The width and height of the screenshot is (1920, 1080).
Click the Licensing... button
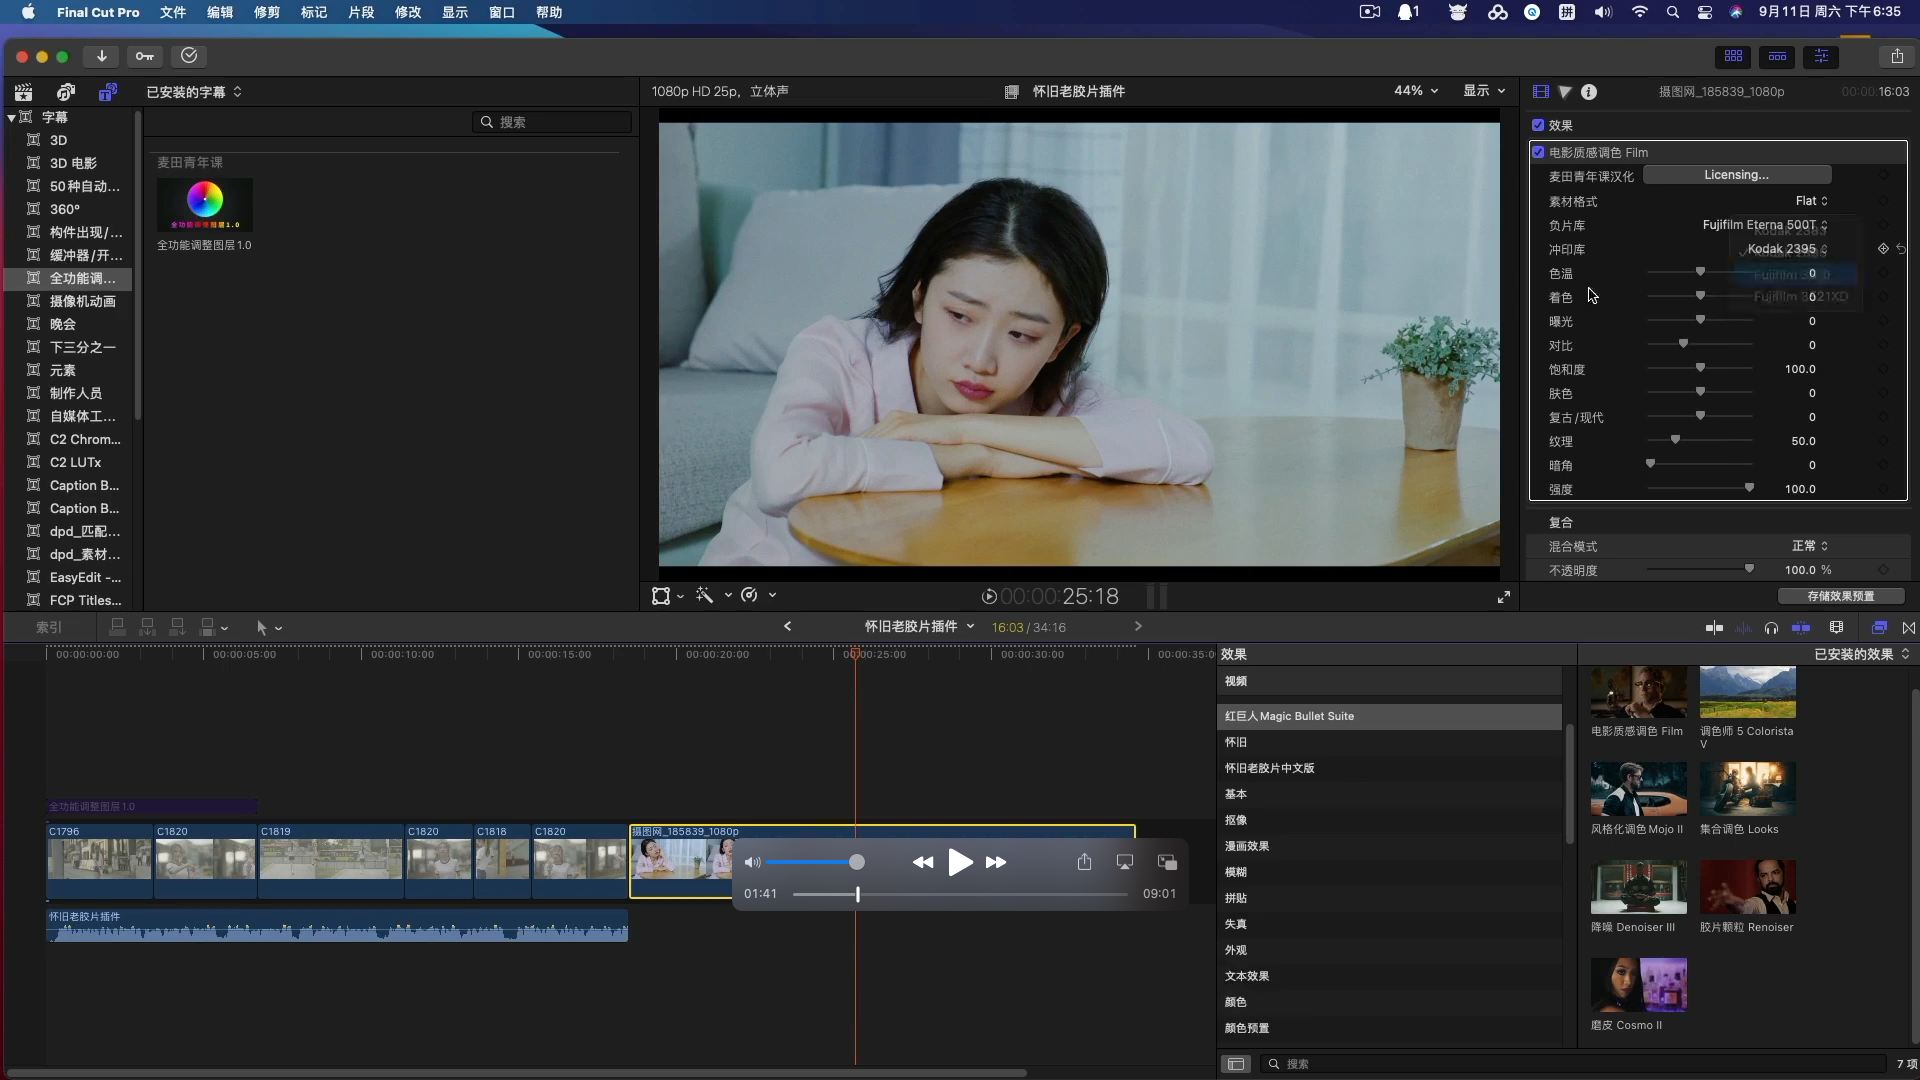1737,175
